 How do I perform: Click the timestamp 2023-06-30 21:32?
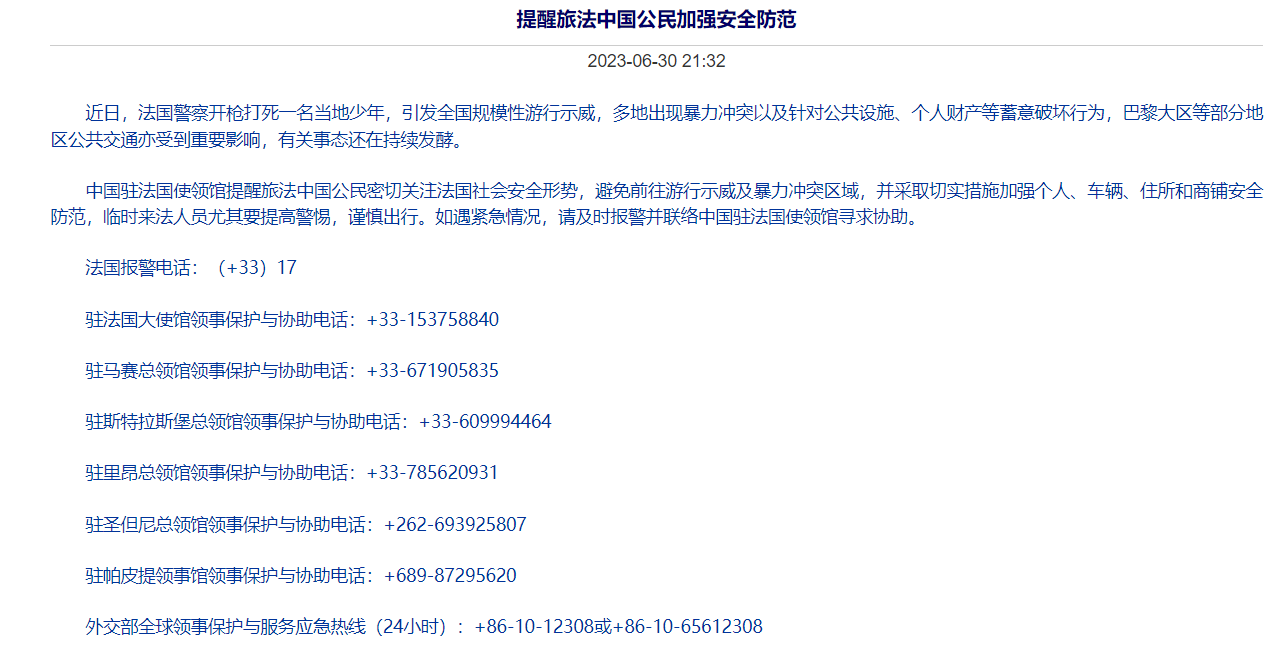656,61
